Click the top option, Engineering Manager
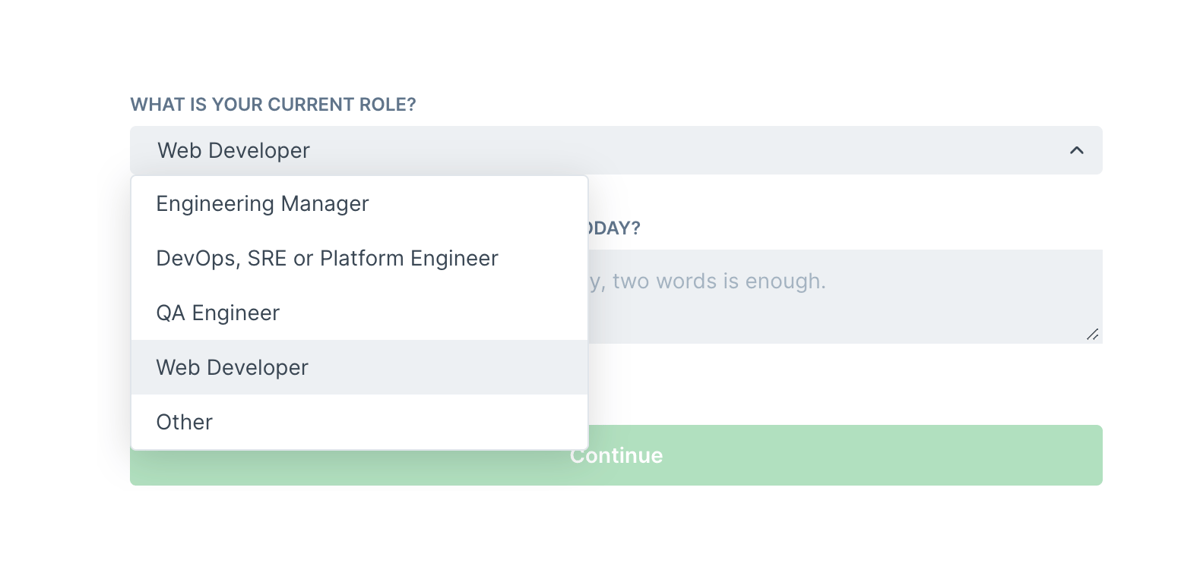 (x=262, y=203)
